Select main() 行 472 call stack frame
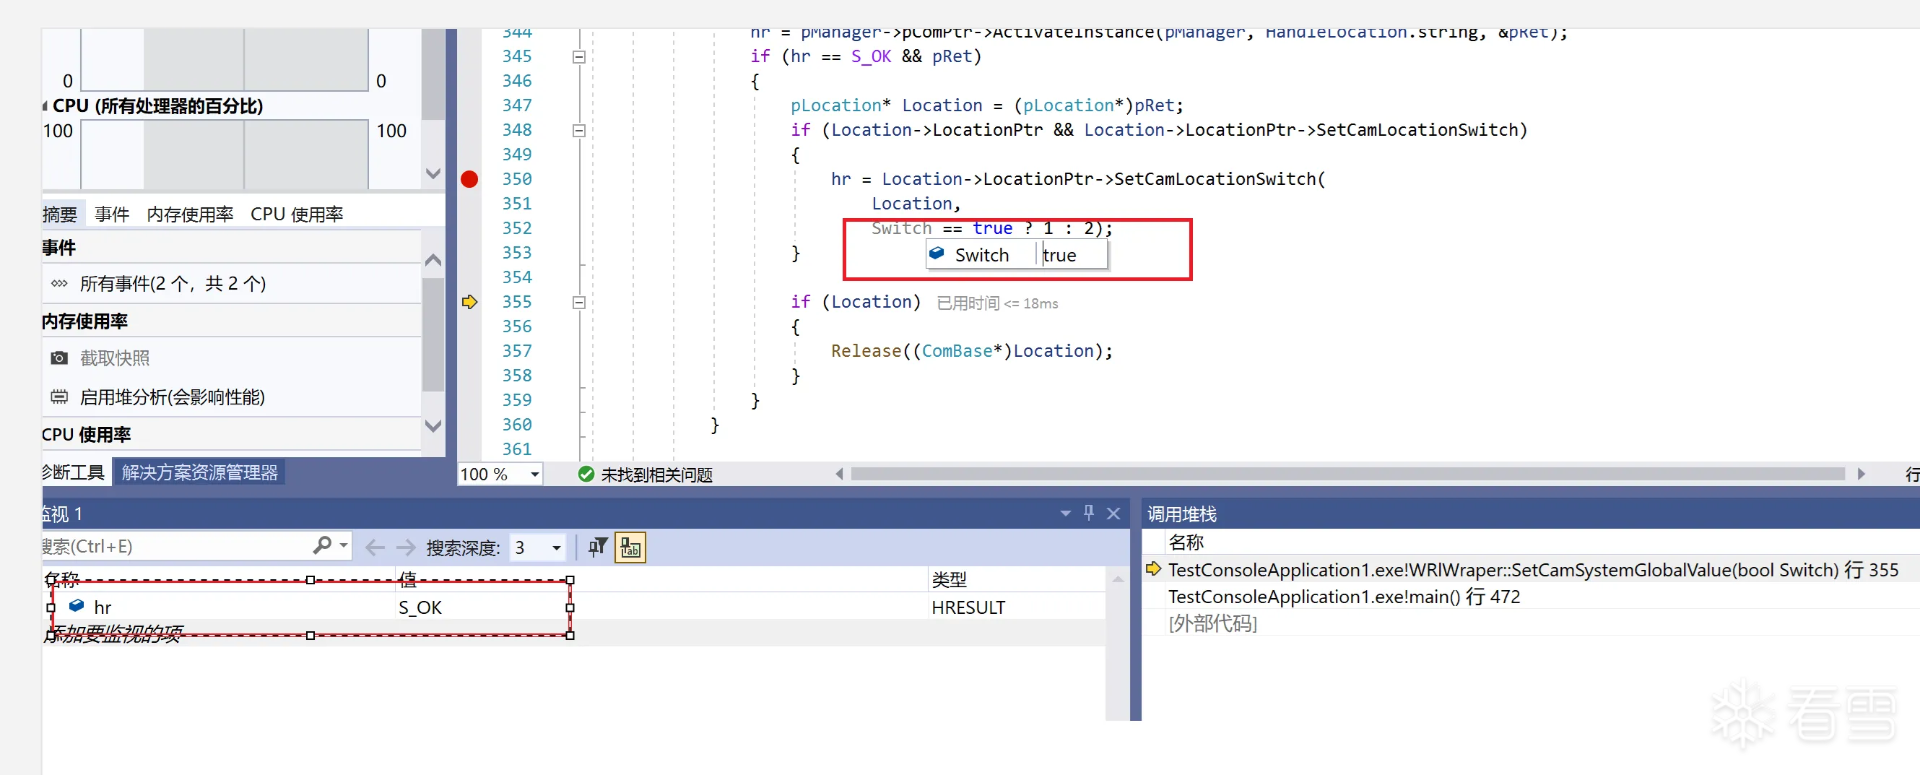Image resolution: width=1920 pixels, height=775 pixels. [1344, 596]
